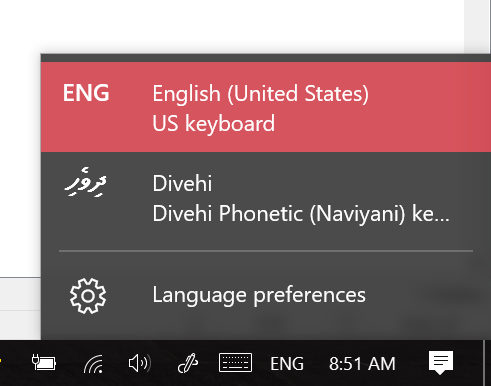This screenshot has height=386, width=491.
Task: Open the 8:51 AM clock flyout
Action: pos(362,363)
